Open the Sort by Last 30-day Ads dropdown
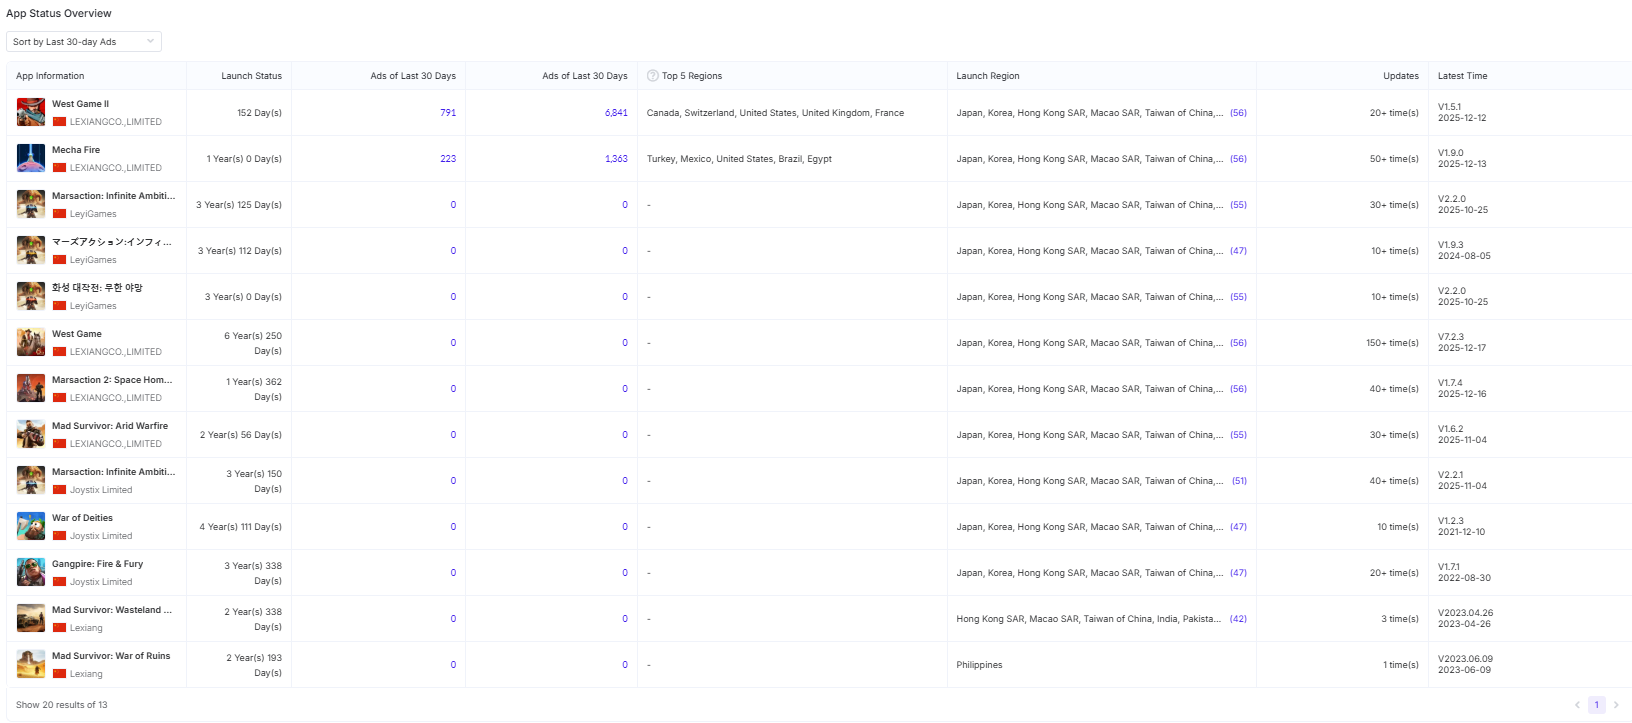 [x=84, y=42]
